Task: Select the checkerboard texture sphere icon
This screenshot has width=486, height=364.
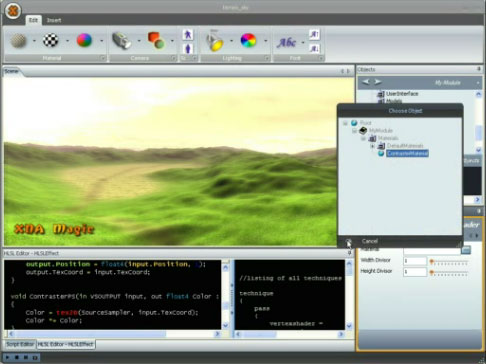Action: 51,41
